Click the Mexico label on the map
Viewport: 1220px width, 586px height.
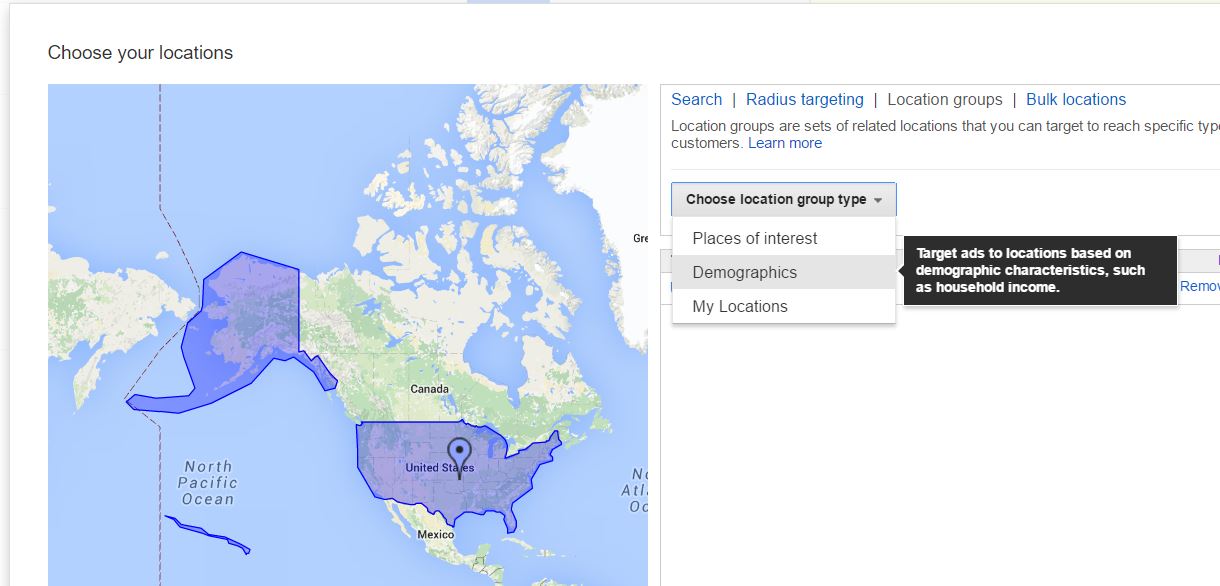click(x=436, y=534)
